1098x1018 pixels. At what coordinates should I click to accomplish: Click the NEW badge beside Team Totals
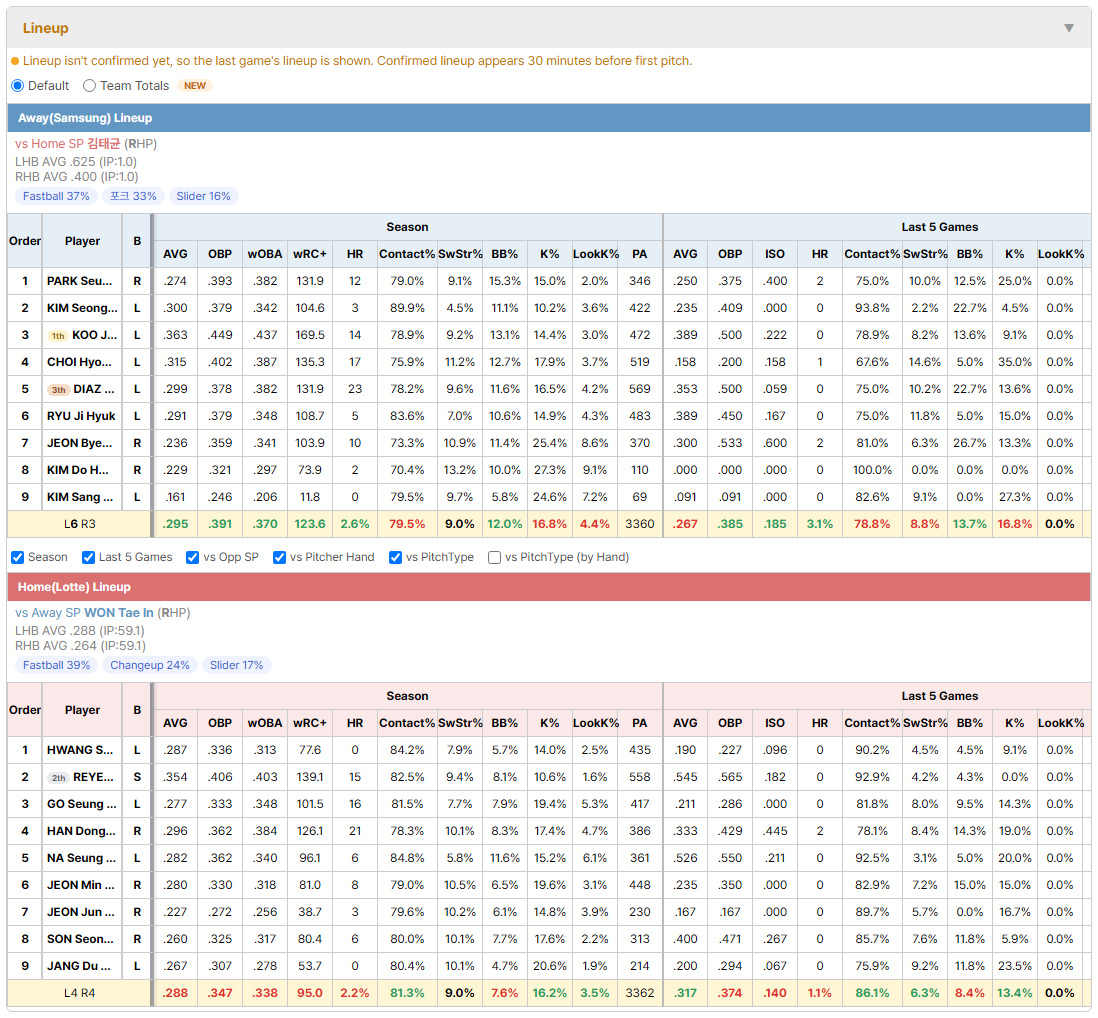195,85
